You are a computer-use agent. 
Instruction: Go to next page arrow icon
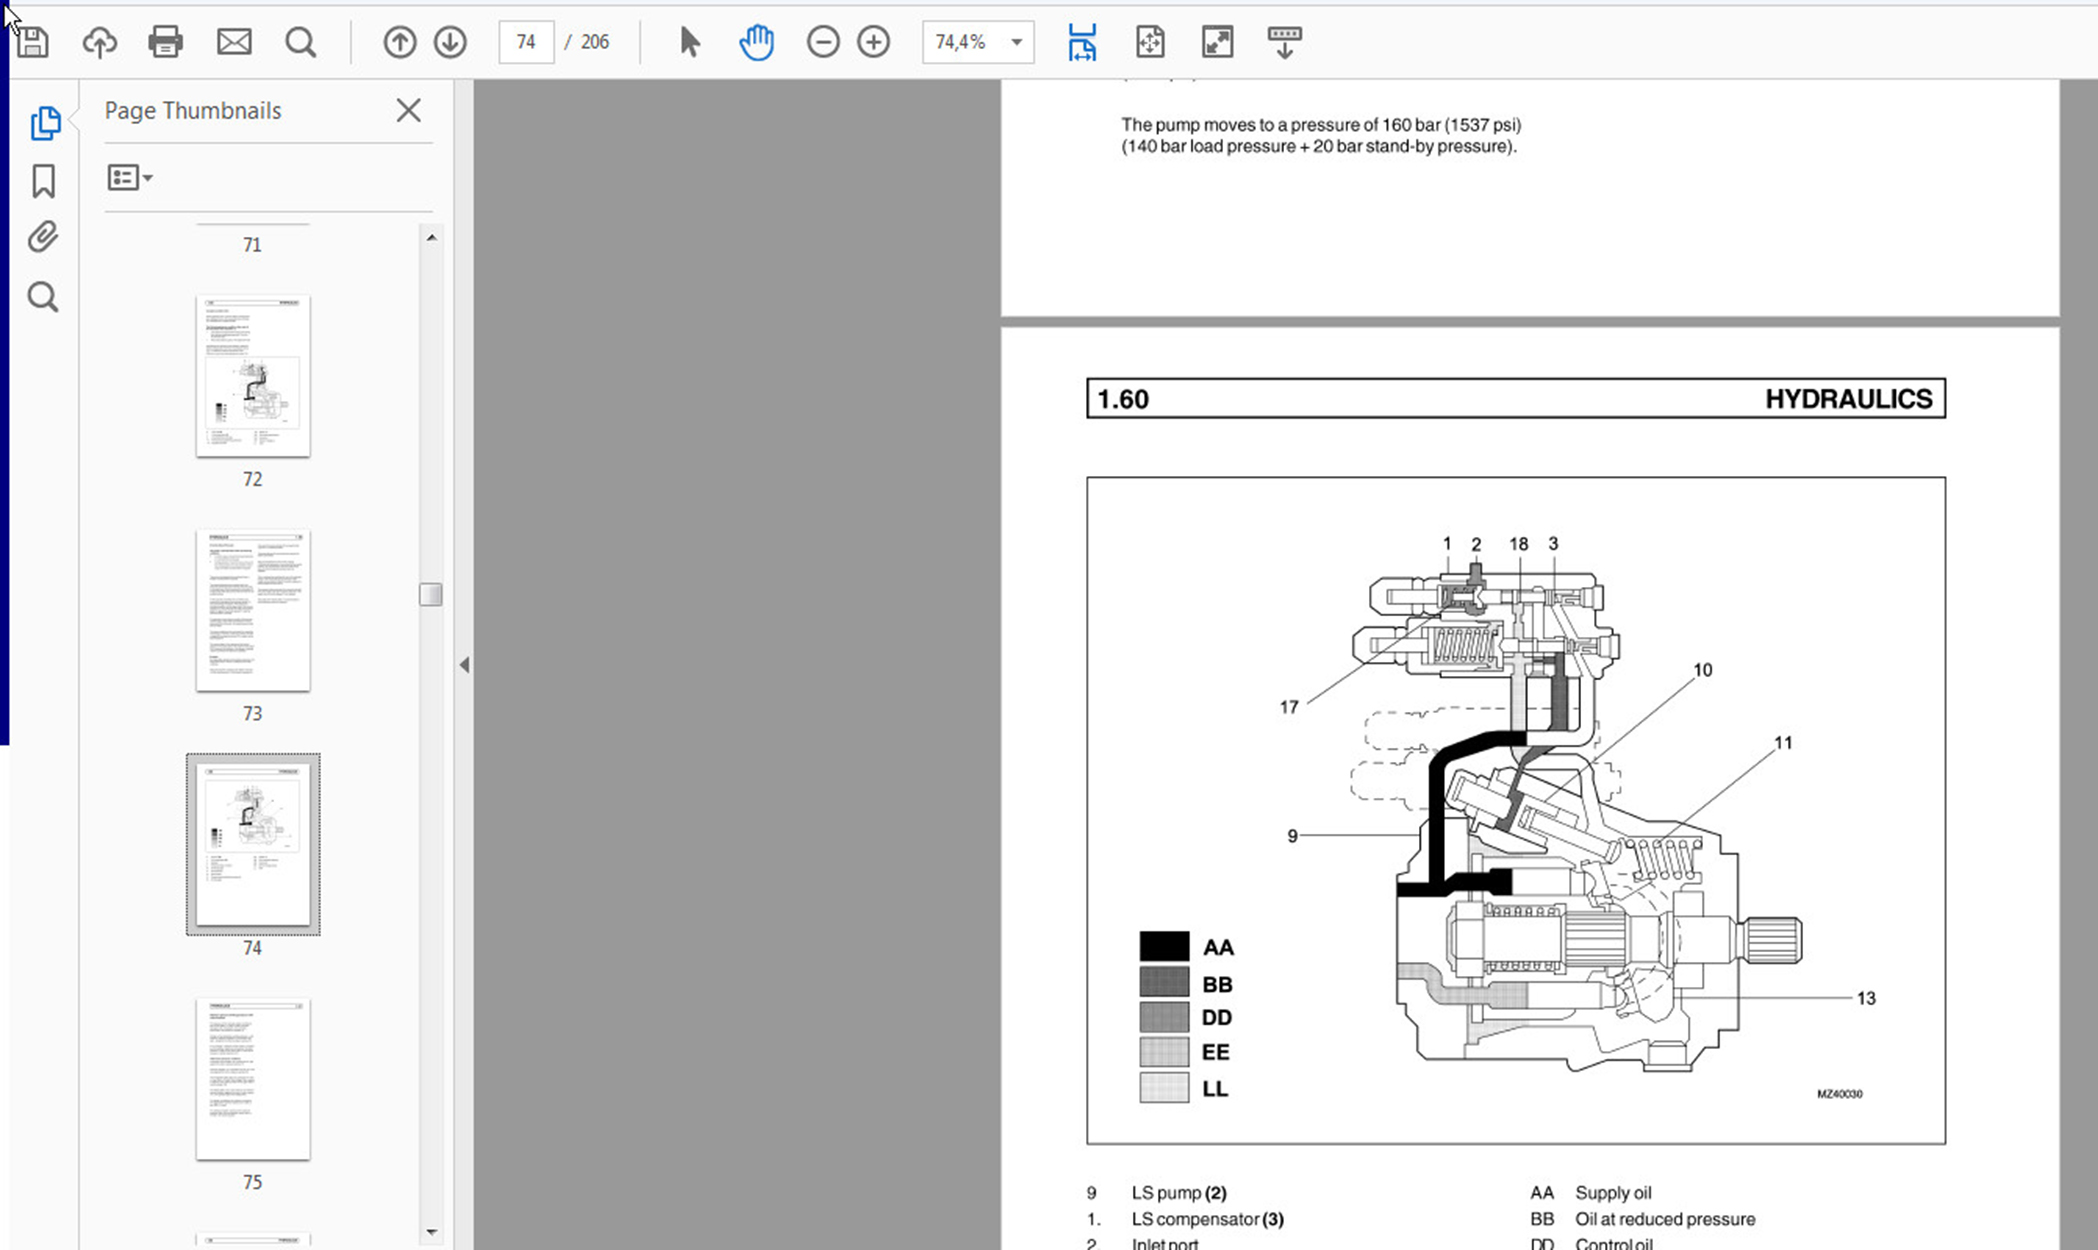click(x=450, y=42)
